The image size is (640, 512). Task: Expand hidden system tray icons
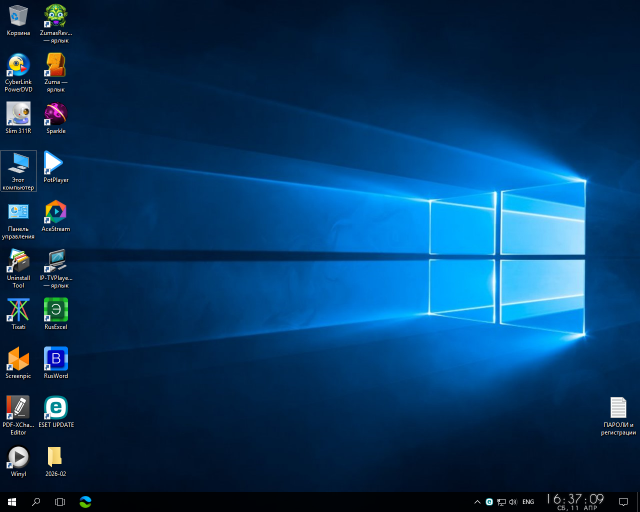(477, 502)
